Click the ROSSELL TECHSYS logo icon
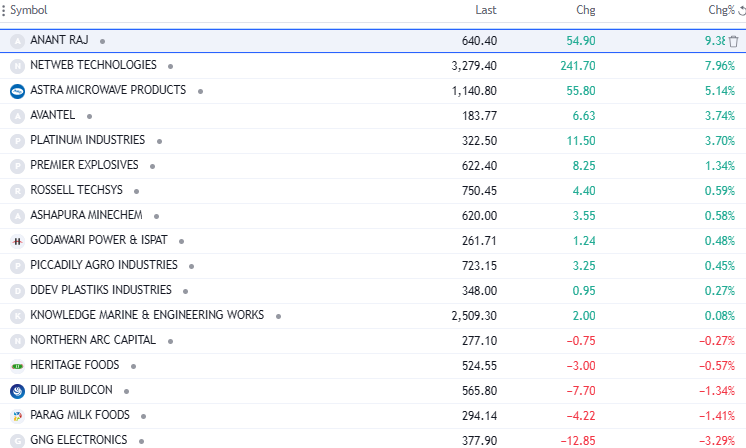Viewport: 746px width, 448px height. pos(17,191)
